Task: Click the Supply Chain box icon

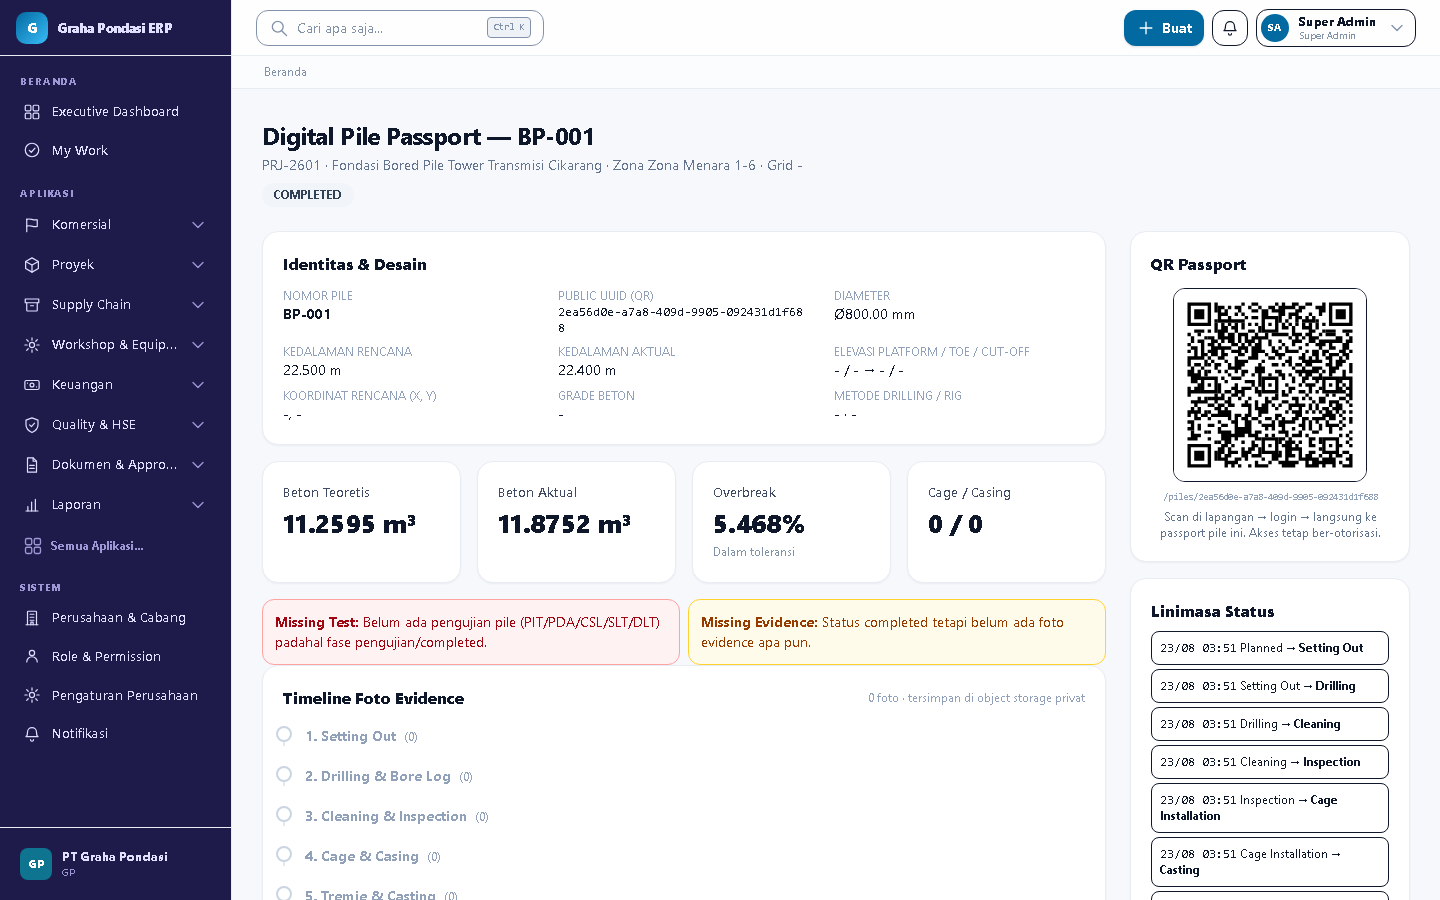Action: [32, 305]
